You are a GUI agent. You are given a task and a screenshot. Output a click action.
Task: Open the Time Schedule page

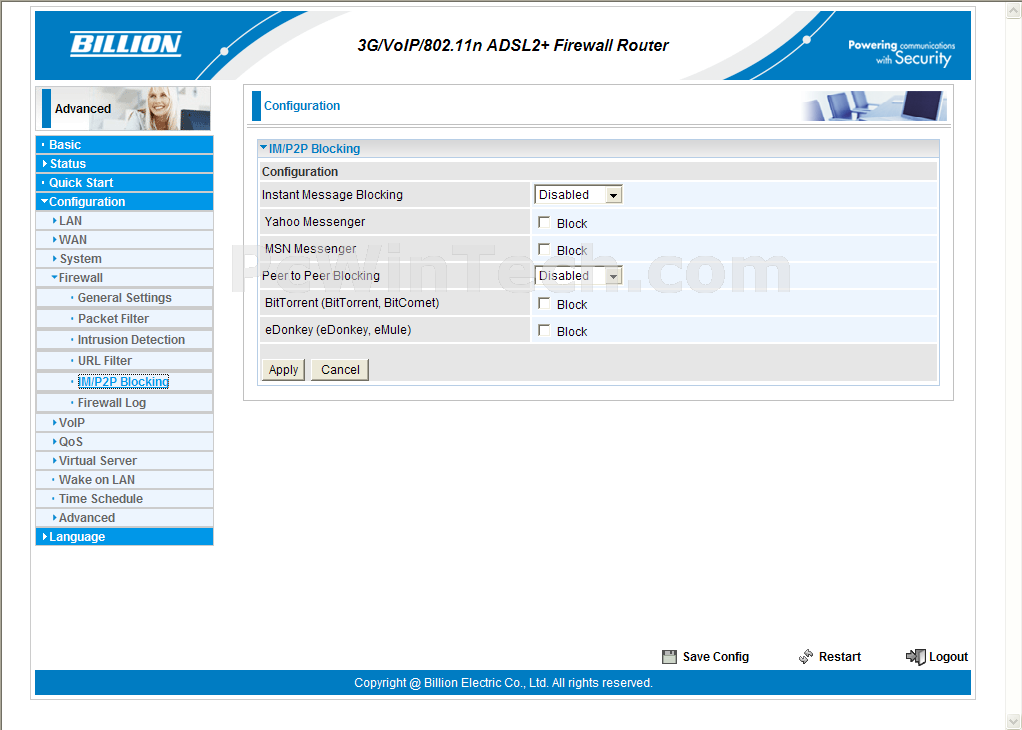[x=124, y=499]
